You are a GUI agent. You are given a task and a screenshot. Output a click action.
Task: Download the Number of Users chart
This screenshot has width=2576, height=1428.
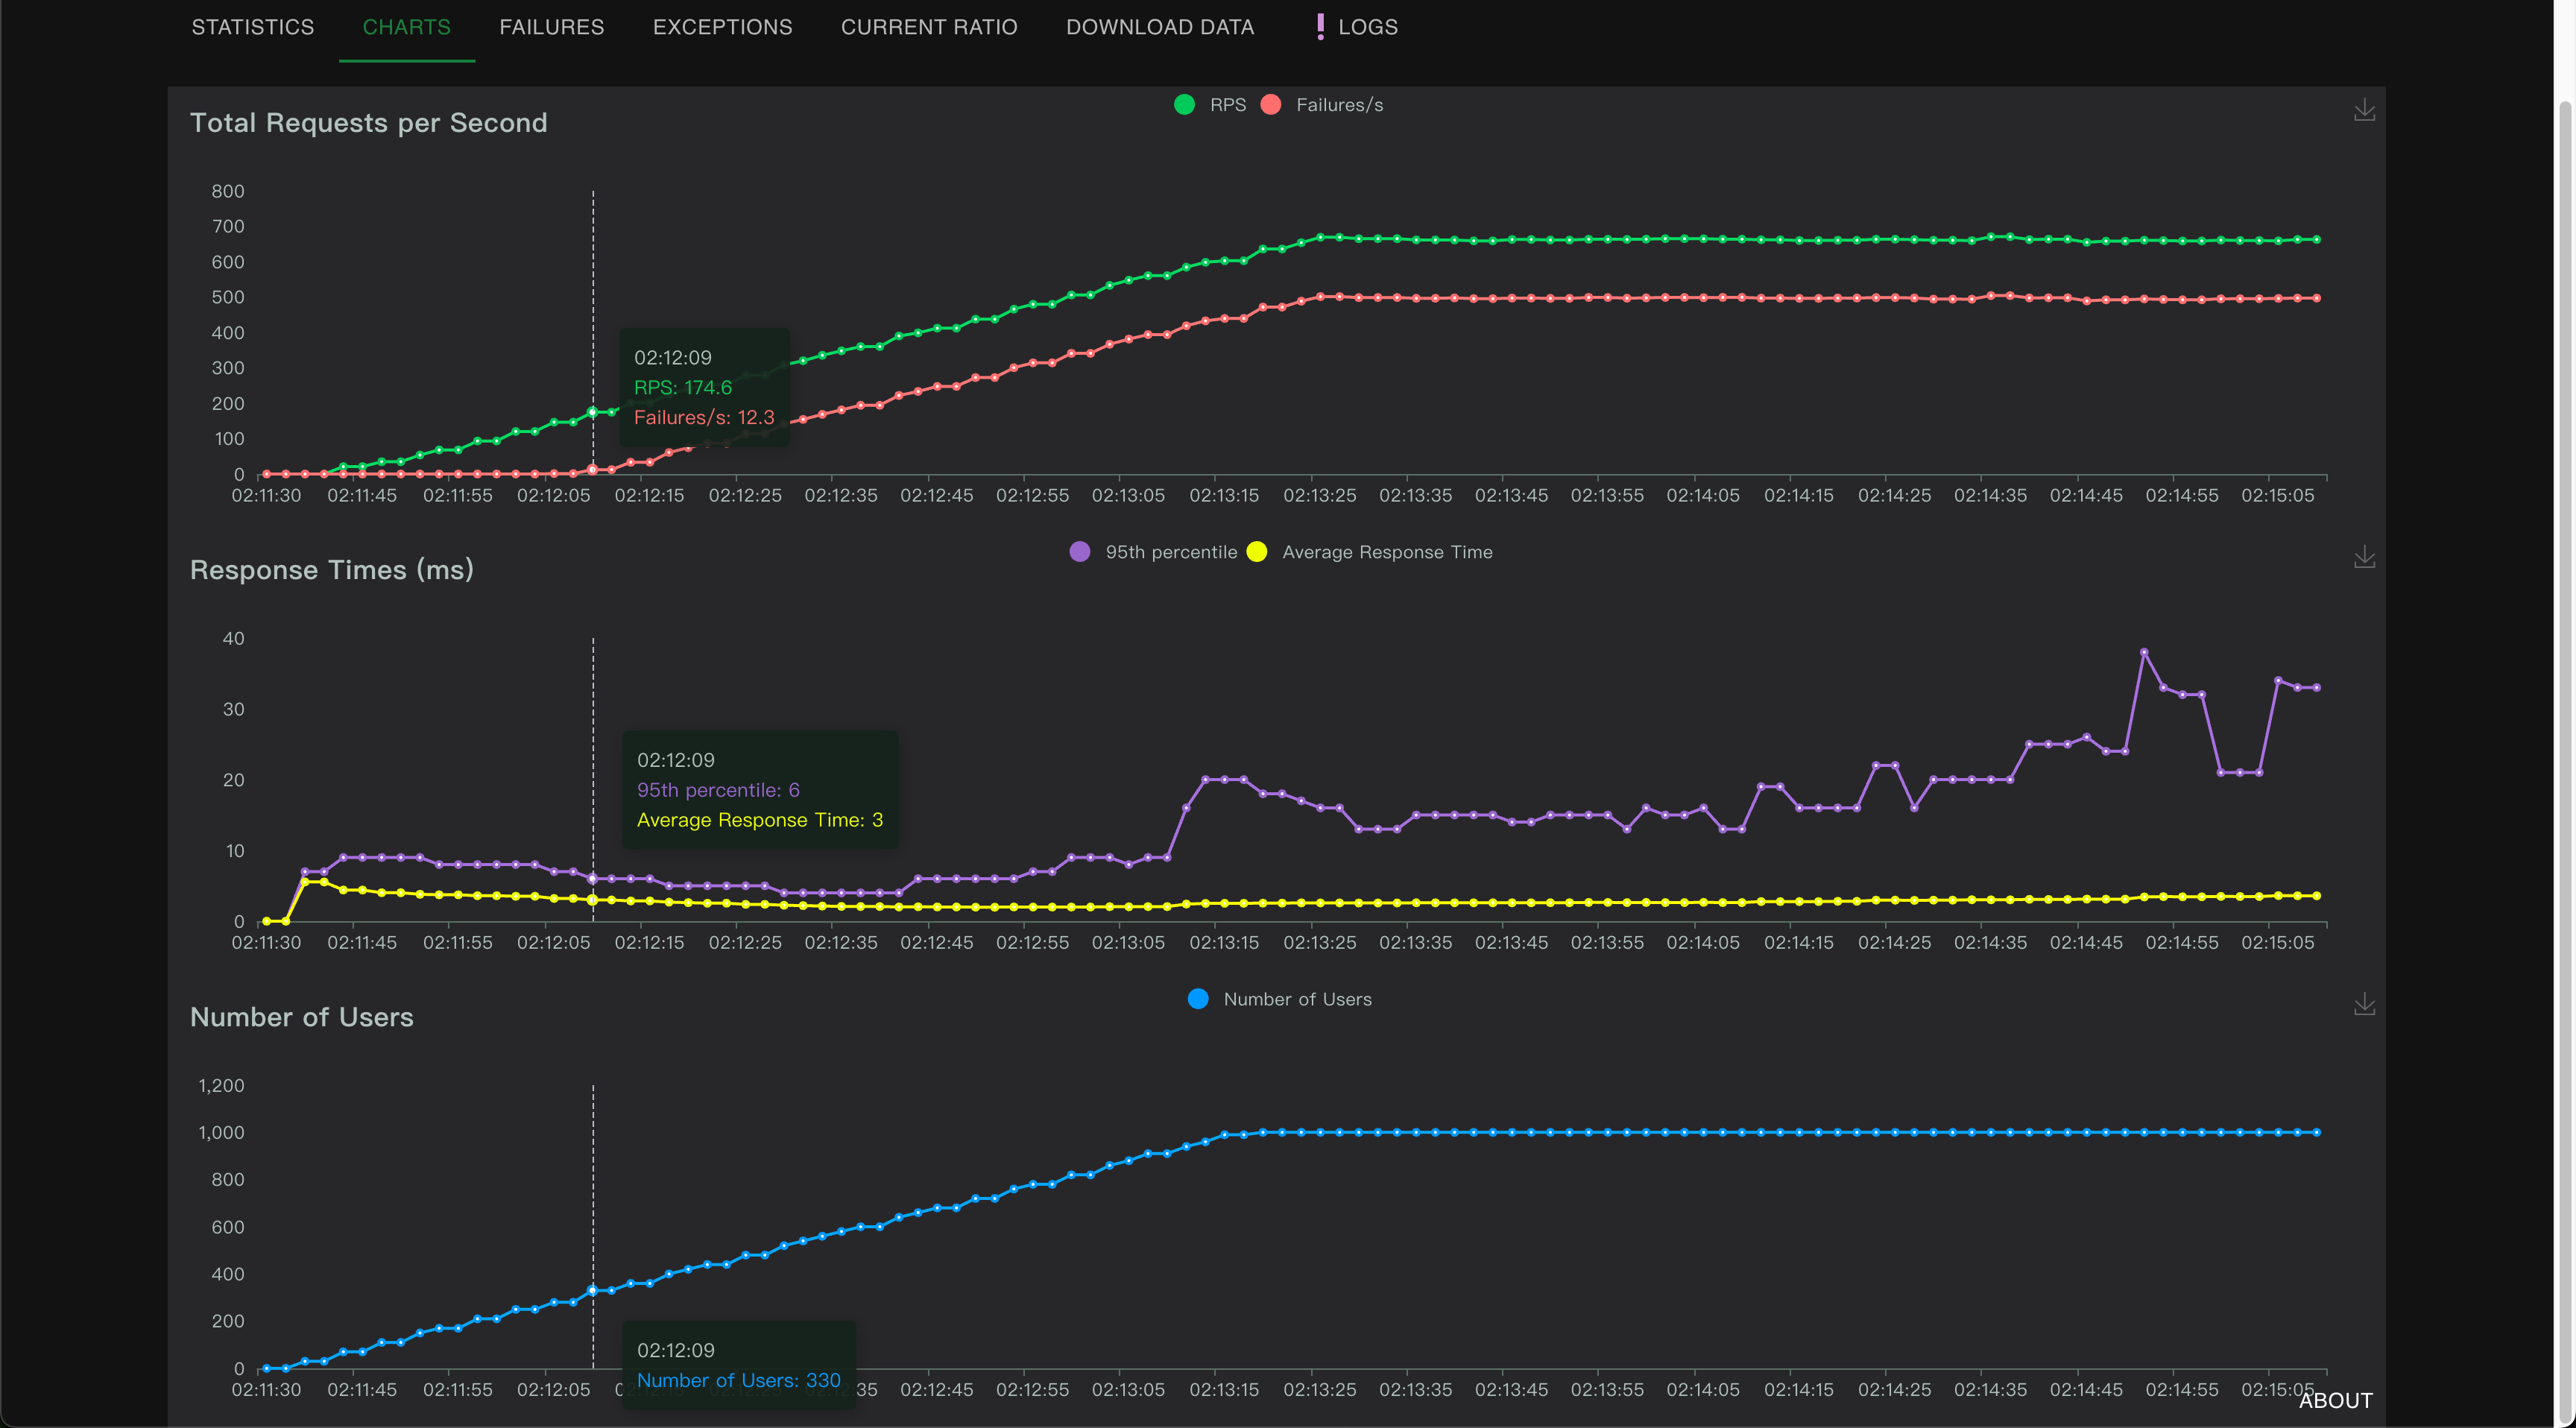(2364, 1003)
